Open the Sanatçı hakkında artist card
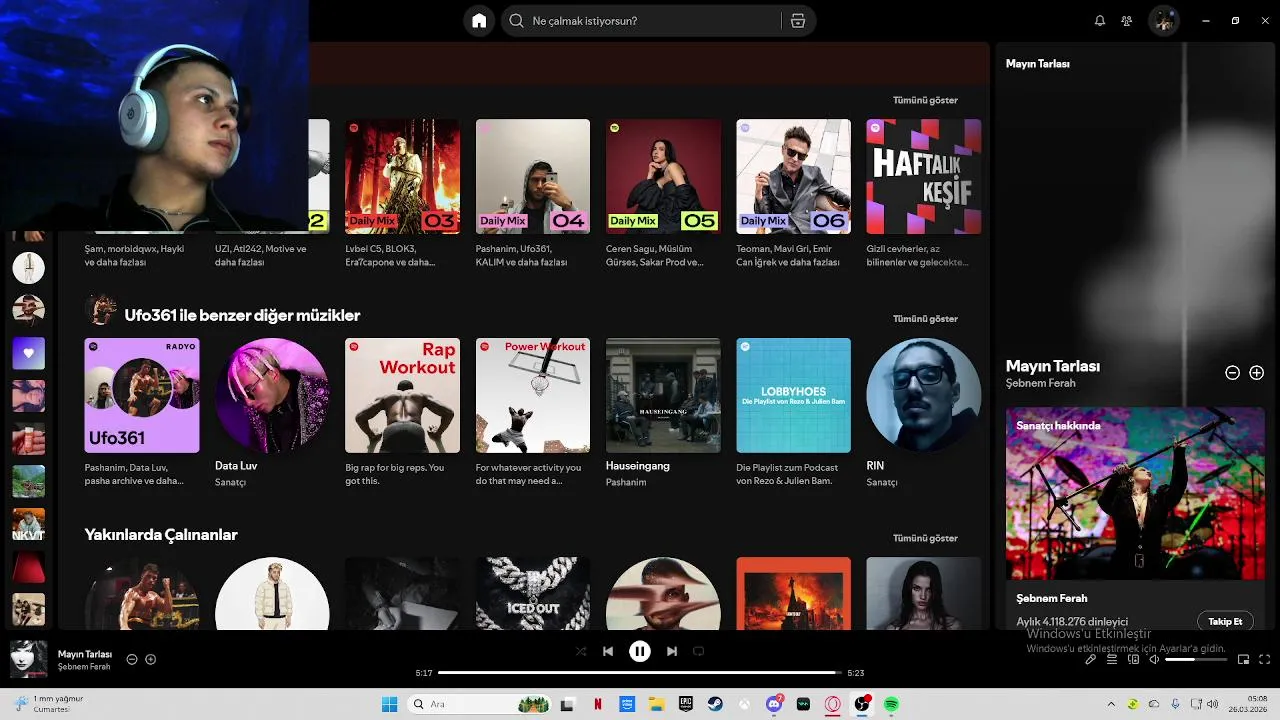 (x=1135, y=518)
